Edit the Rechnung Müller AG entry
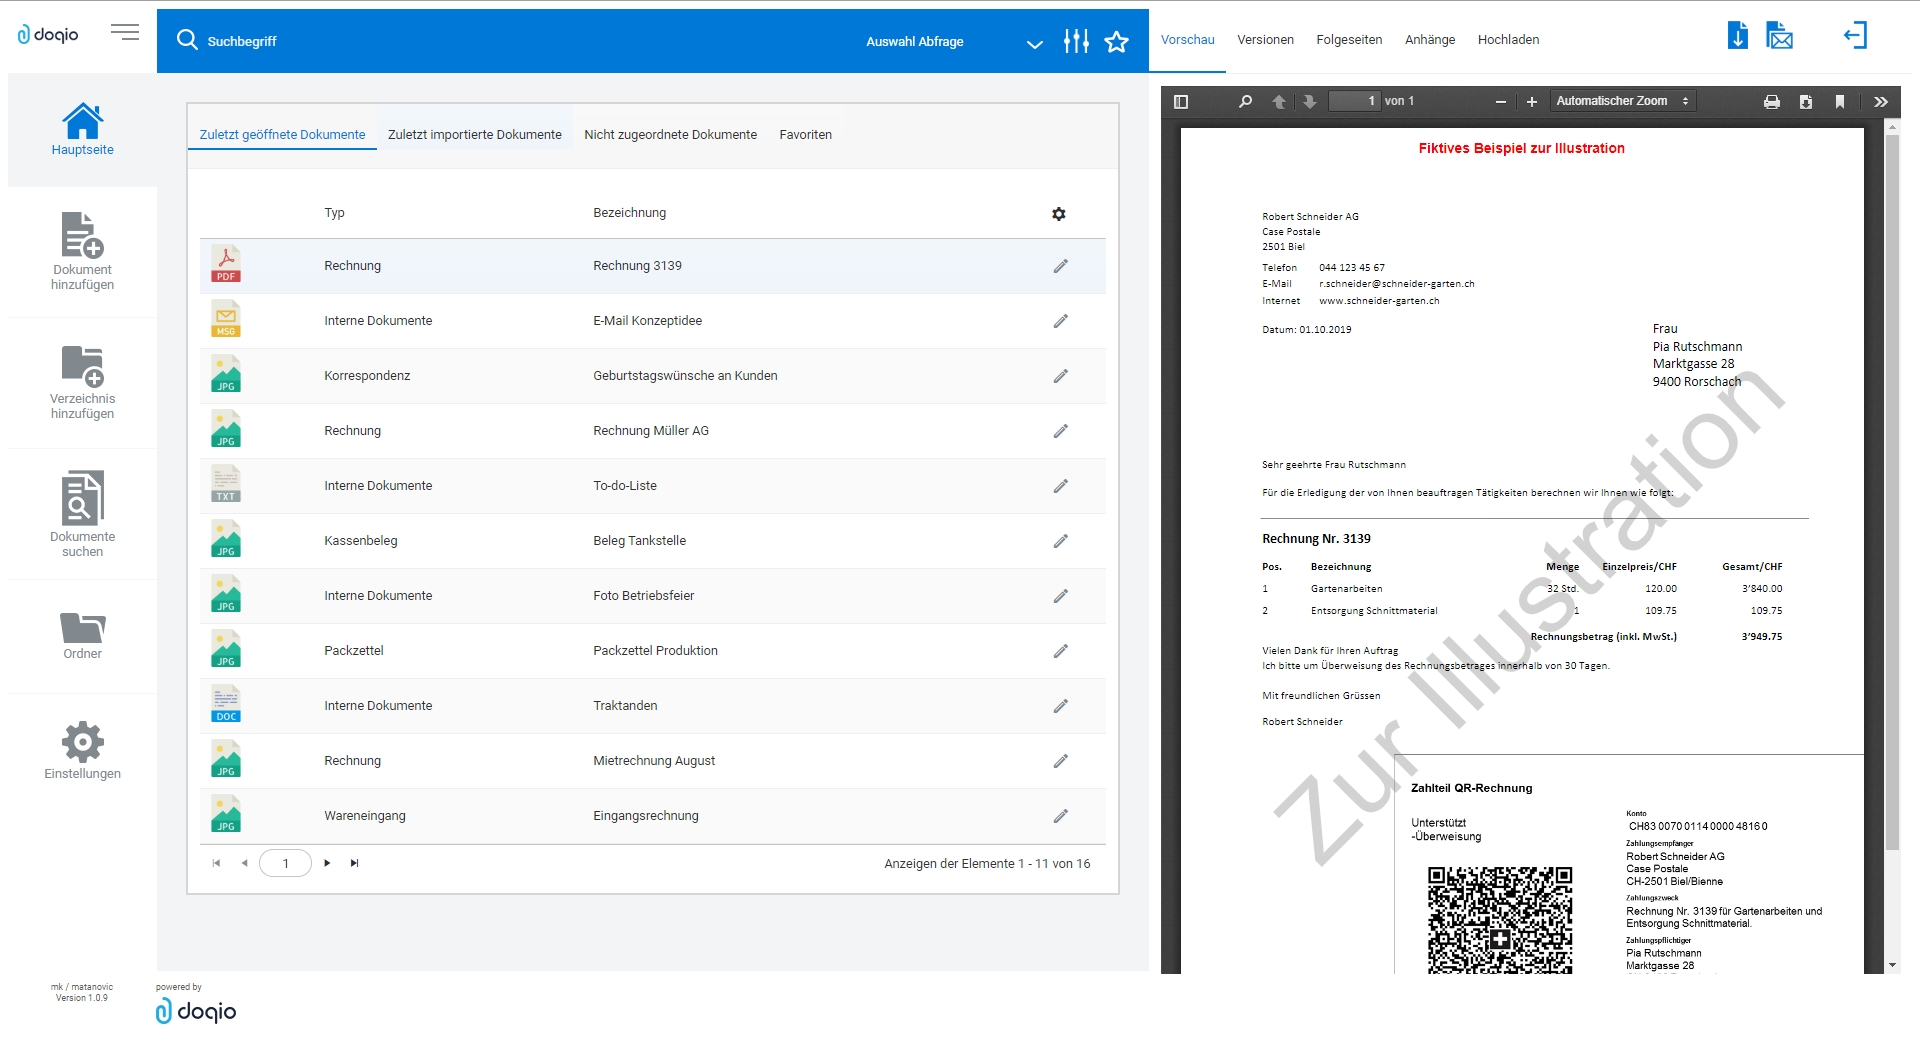The image size is (1920, 1058). coord(1060,431)
